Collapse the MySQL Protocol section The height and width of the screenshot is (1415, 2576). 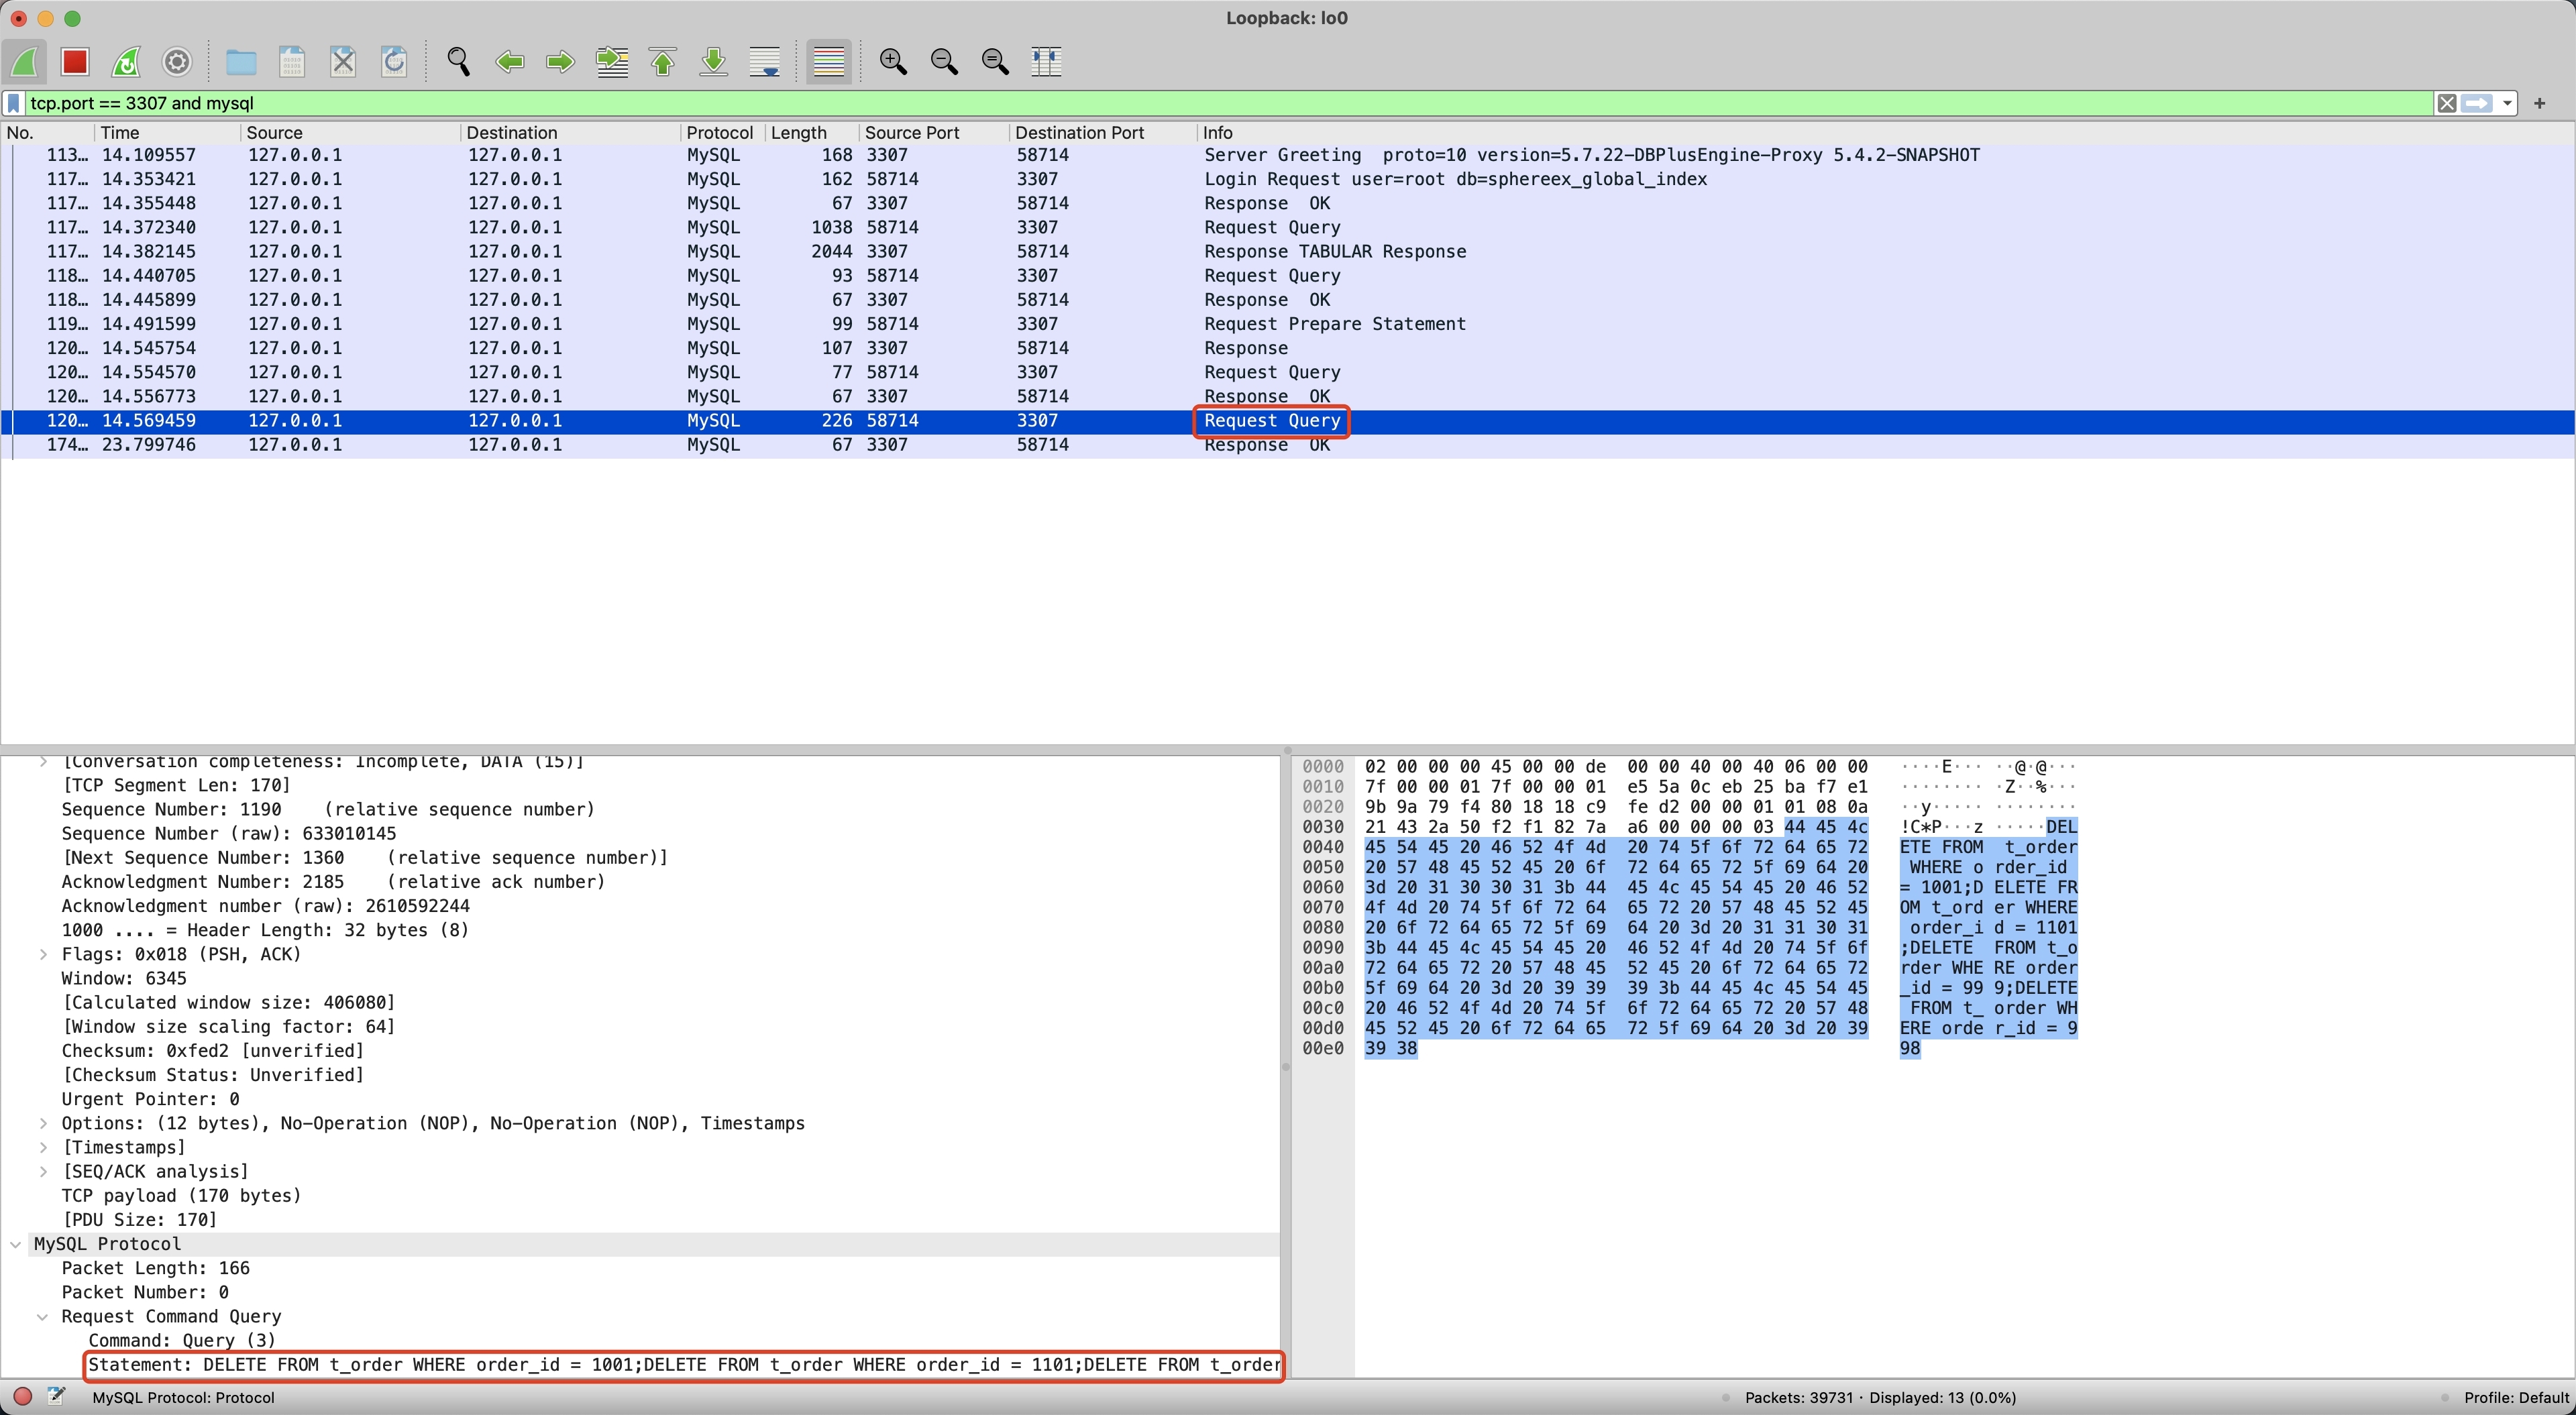[16, 1244]
